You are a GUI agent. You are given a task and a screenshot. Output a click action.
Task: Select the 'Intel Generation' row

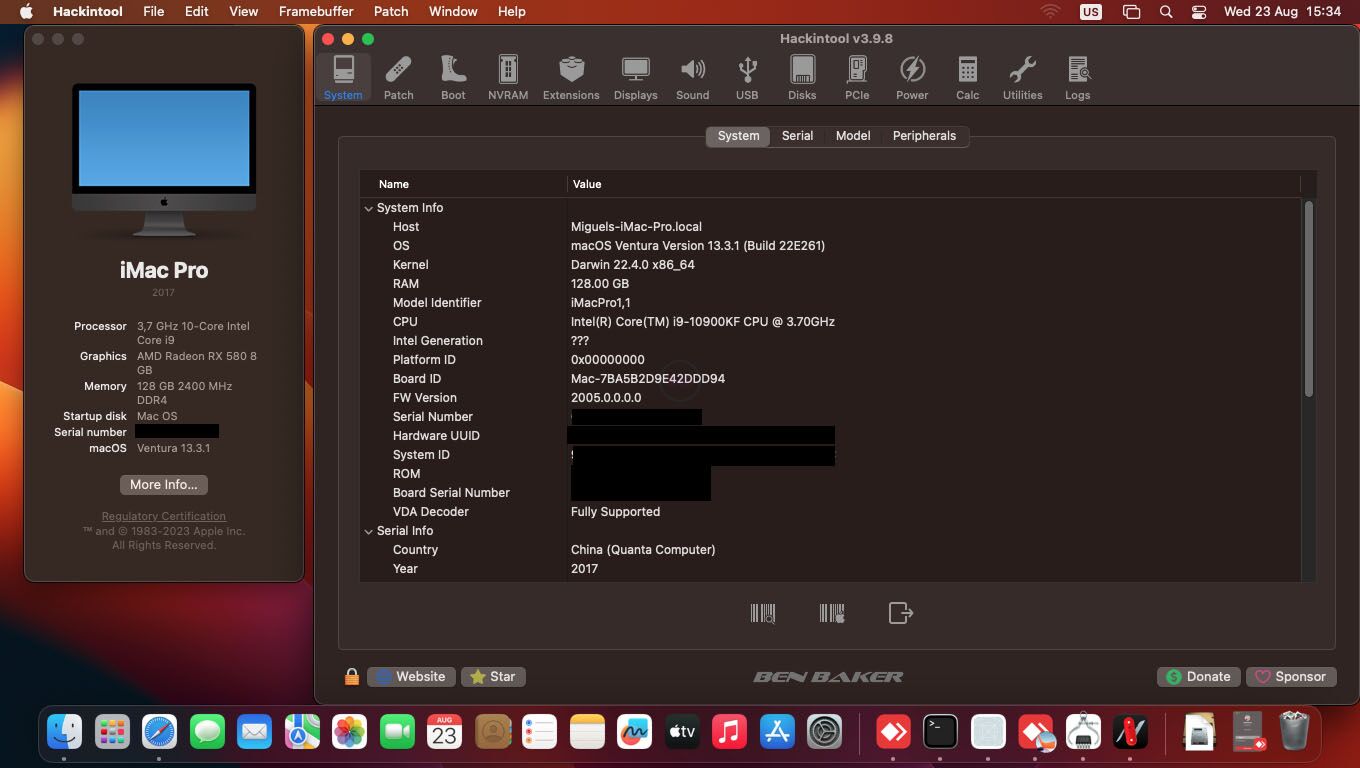click(x=831, y=341)
